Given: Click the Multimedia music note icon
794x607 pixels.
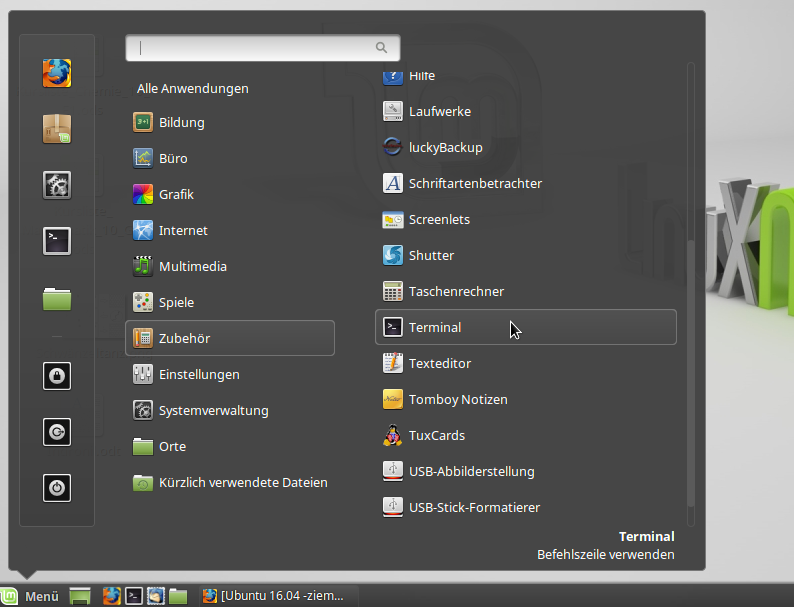Looking at the screenshot, I should coord(143,266).
